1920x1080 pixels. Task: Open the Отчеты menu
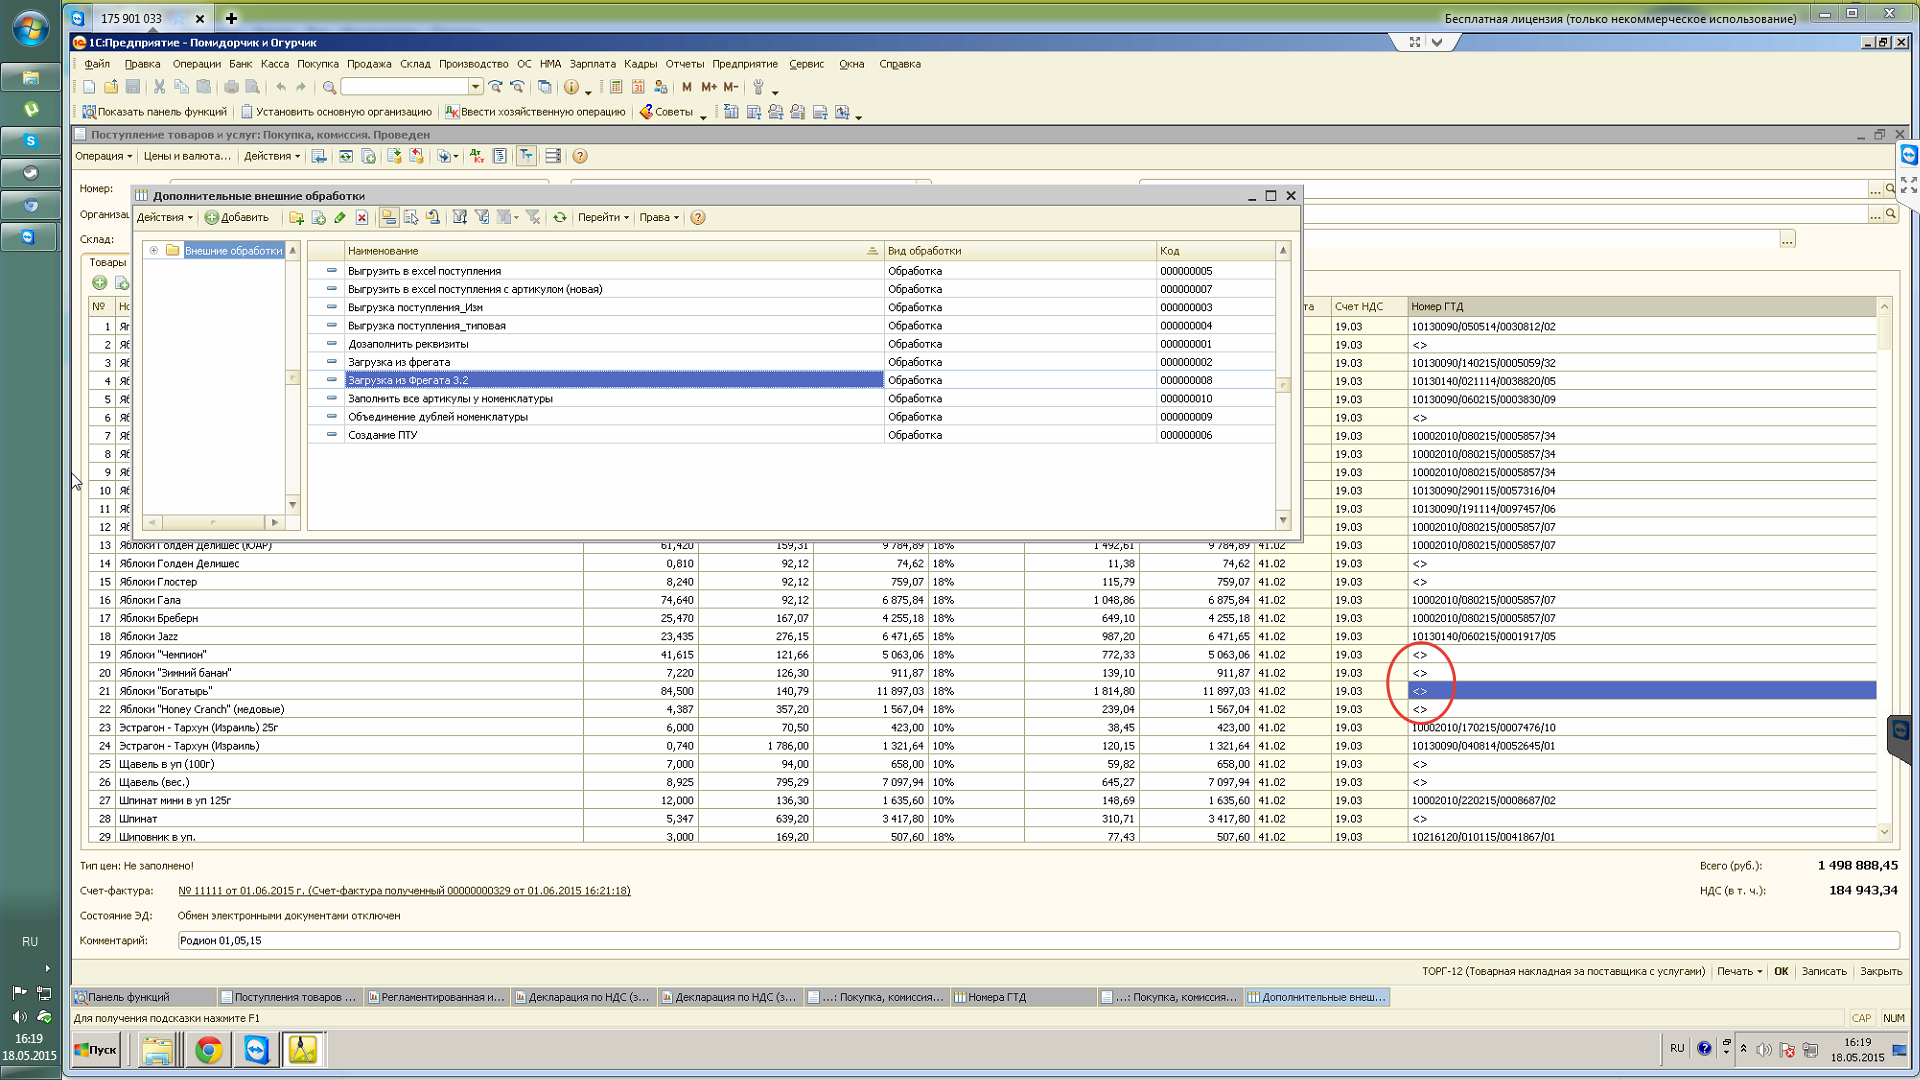click(684, 64)
